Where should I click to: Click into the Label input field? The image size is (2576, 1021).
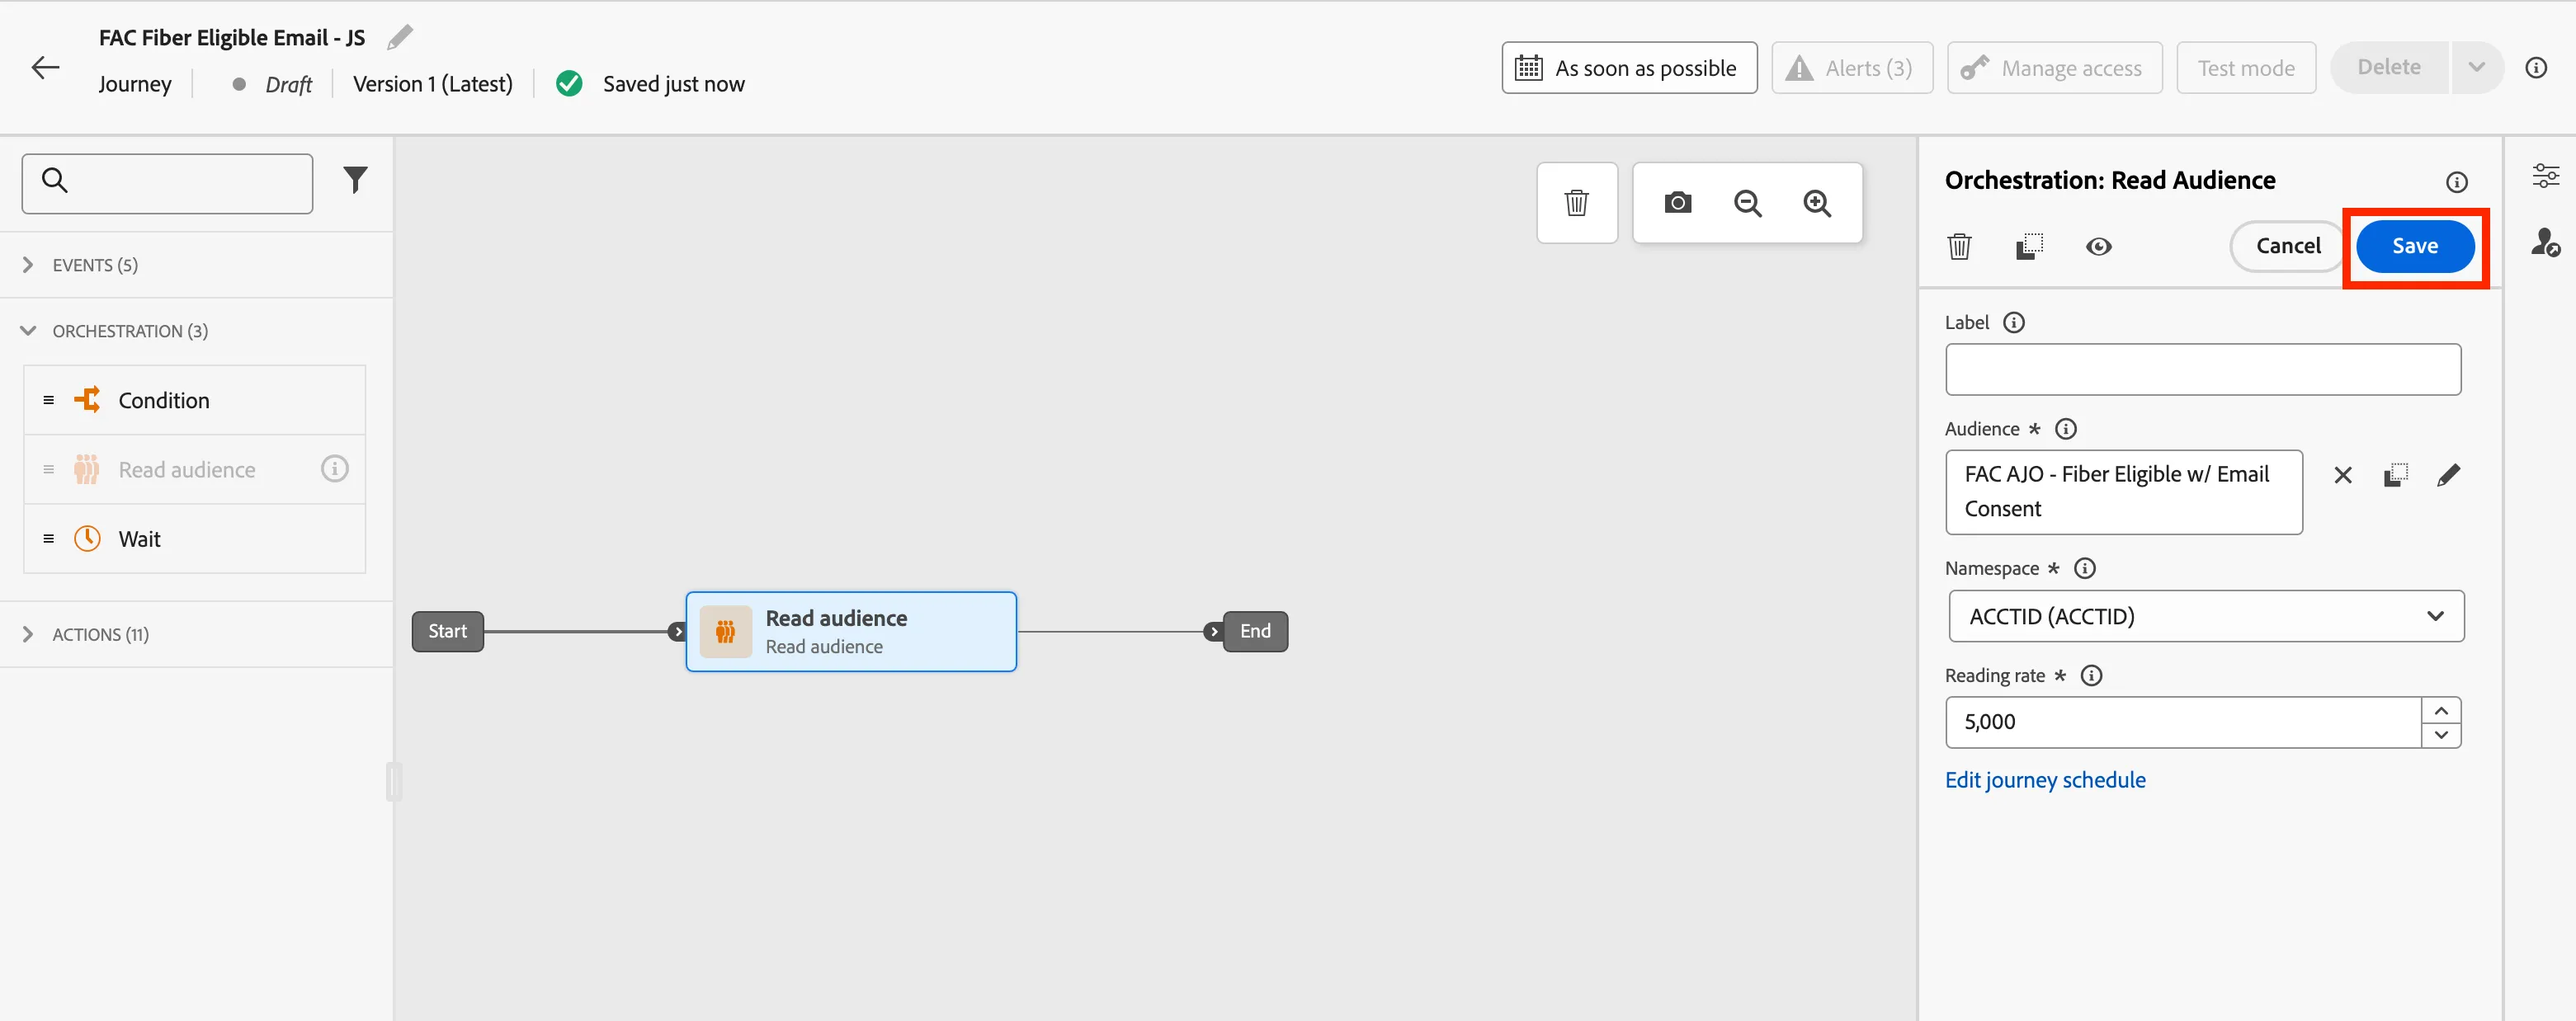coord(2202,370)
